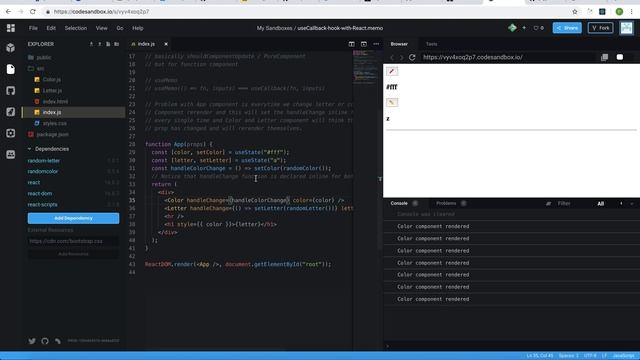Open Letter.js in the file tree

(x=52, y=91)
